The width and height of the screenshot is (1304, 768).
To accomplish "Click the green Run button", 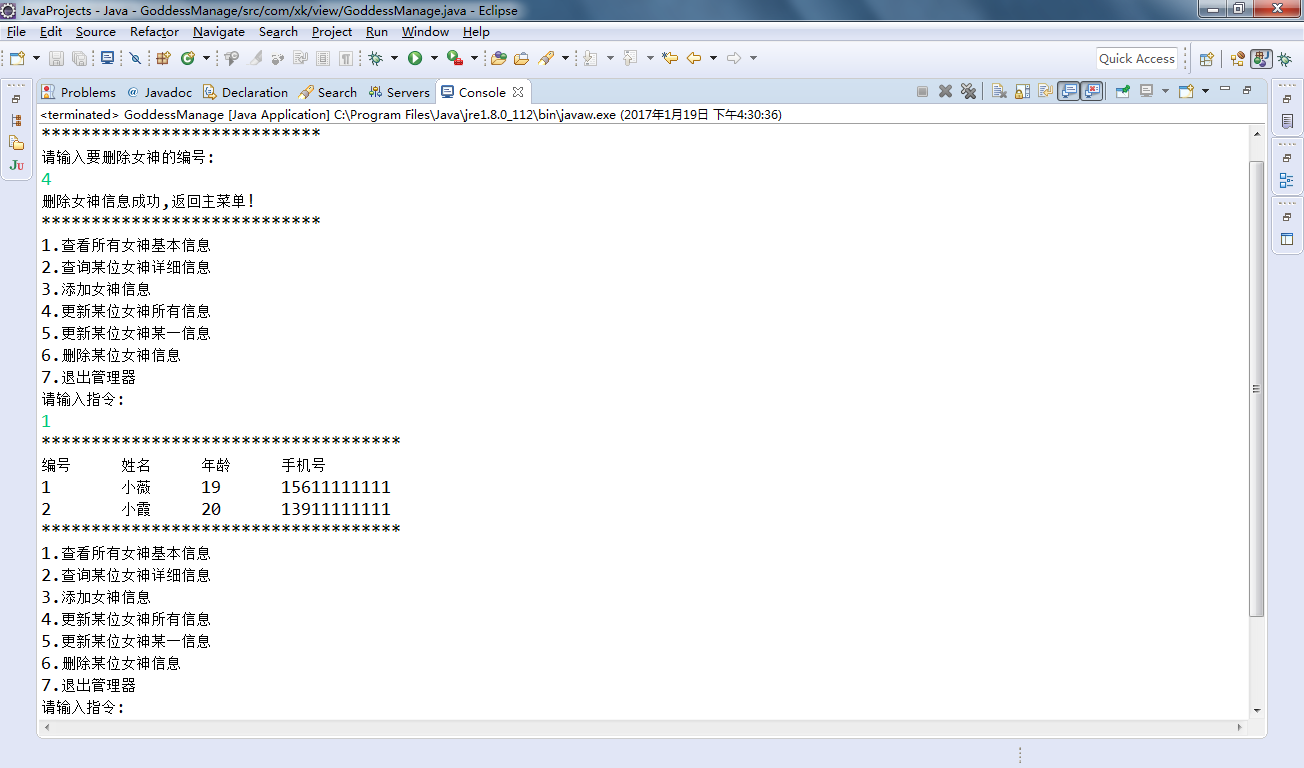I will pyautogui.click(x=414, y=58).
